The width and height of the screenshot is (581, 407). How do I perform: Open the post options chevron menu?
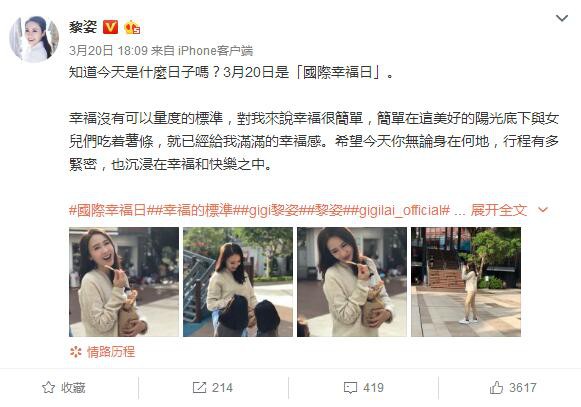pos(562,18)
